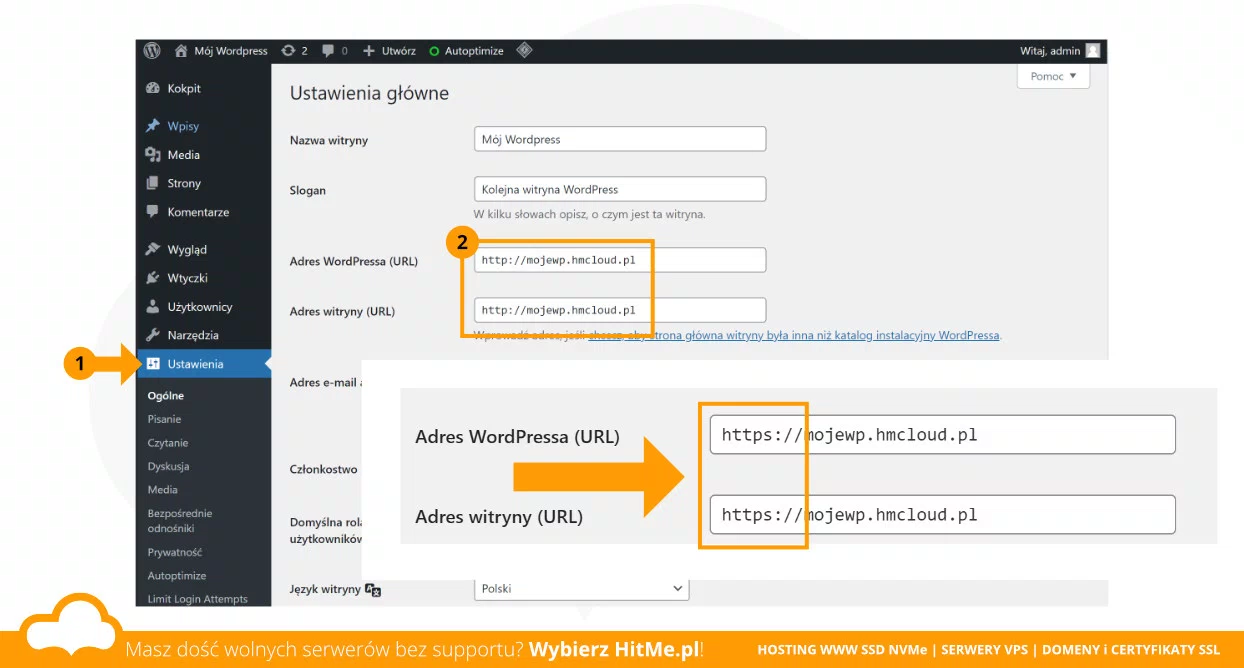
Task: Open Autoptimize settings submenu item
Action: pyautogui.click(x=177, y=576)
